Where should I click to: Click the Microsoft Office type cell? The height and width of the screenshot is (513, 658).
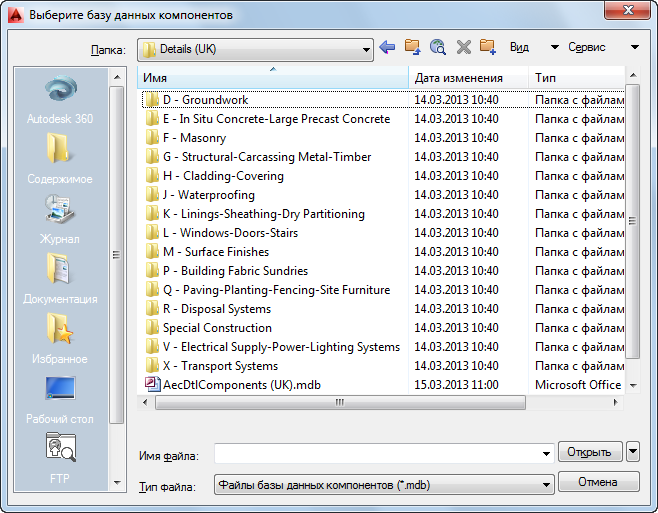578,385
